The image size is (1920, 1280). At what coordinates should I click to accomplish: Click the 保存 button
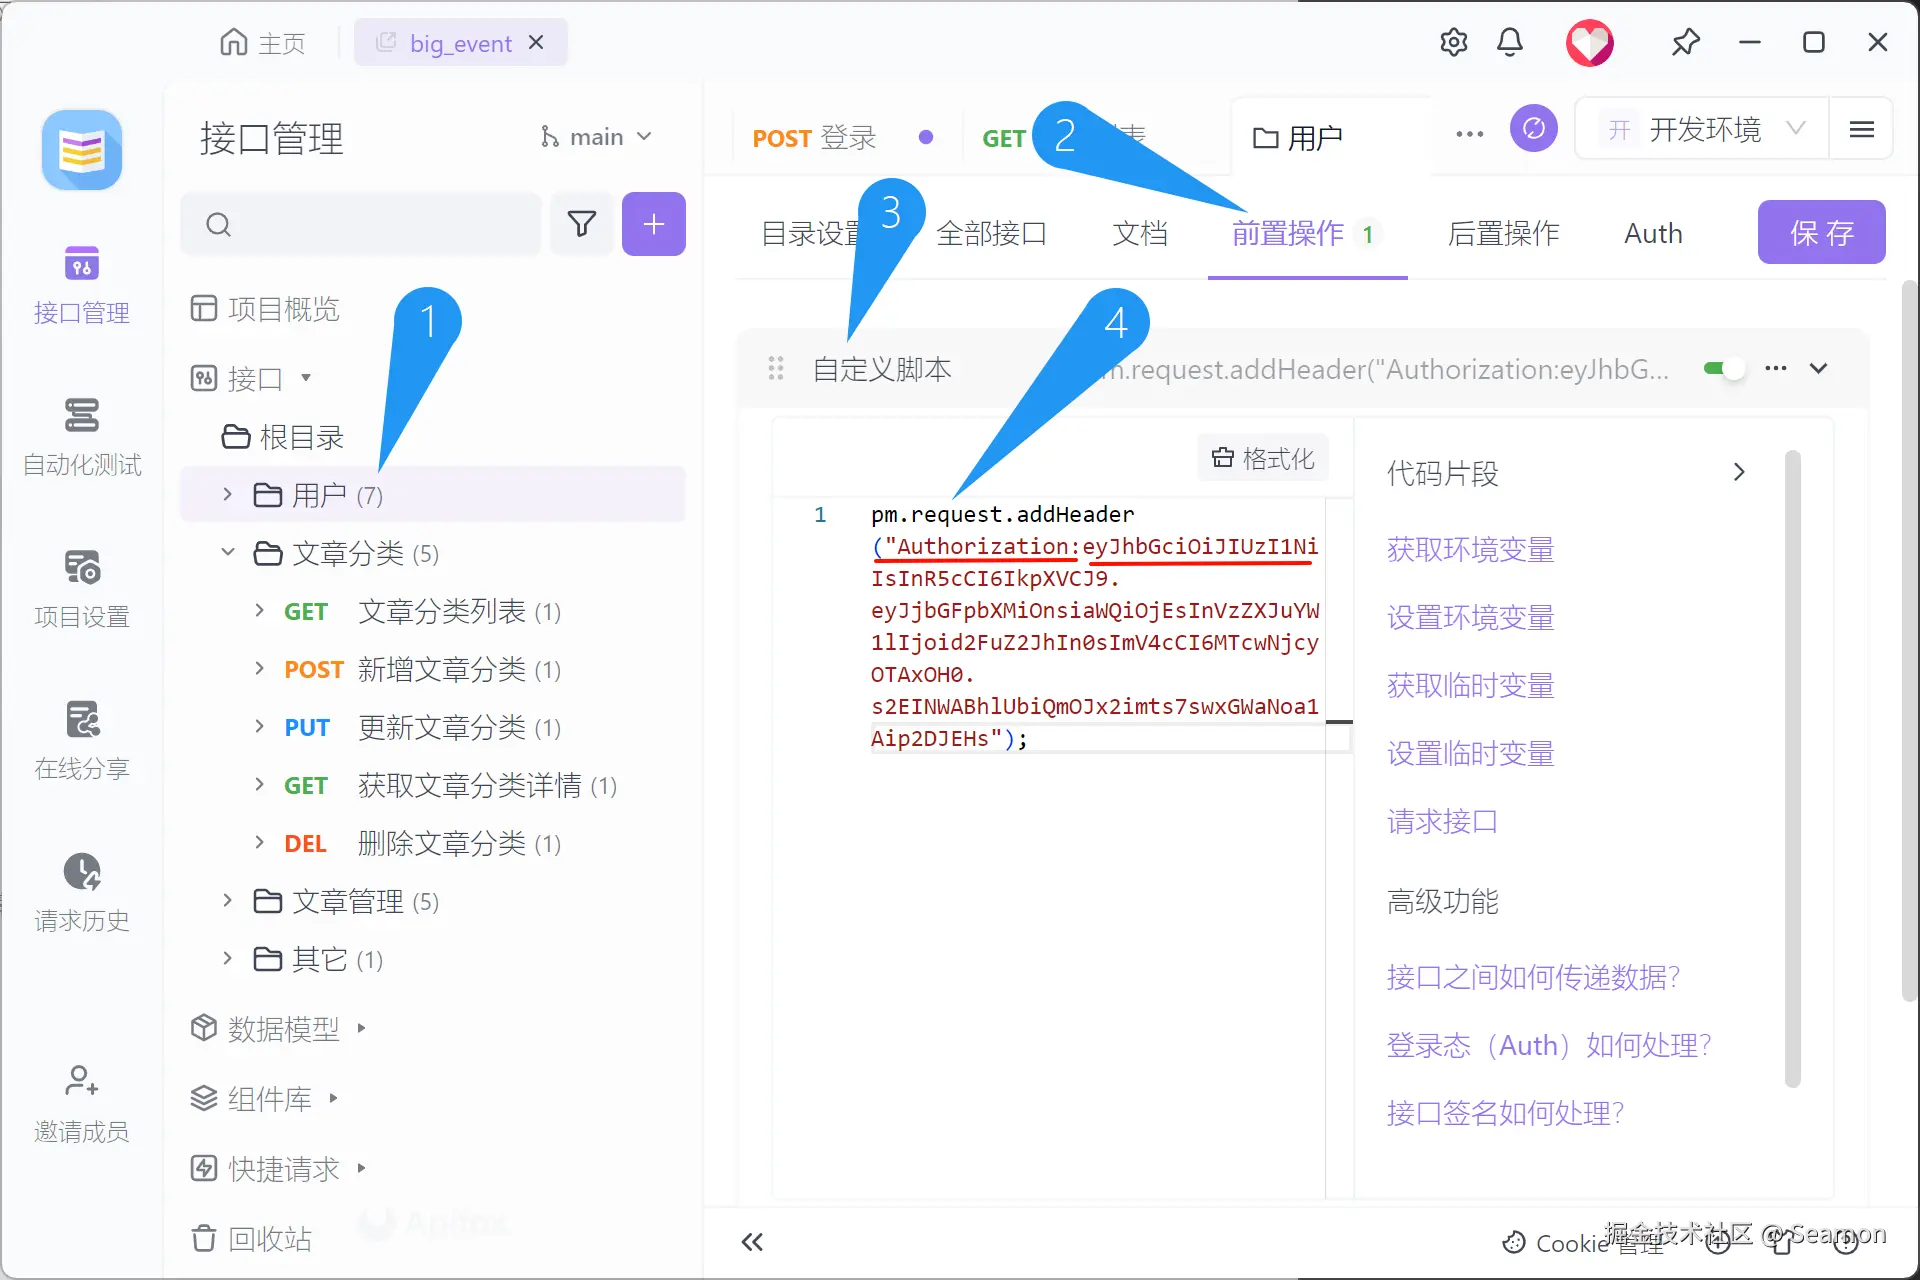click(1821, 232)
